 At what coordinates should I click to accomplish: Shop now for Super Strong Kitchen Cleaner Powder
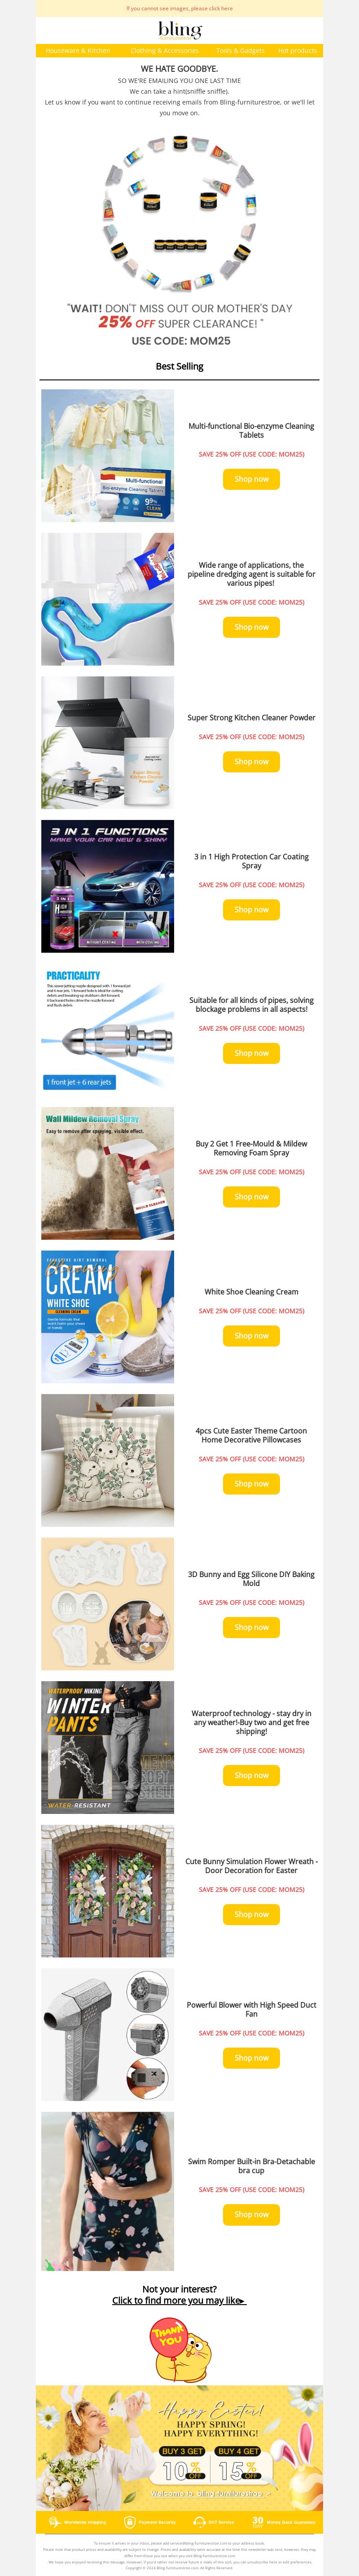[251, 761]
